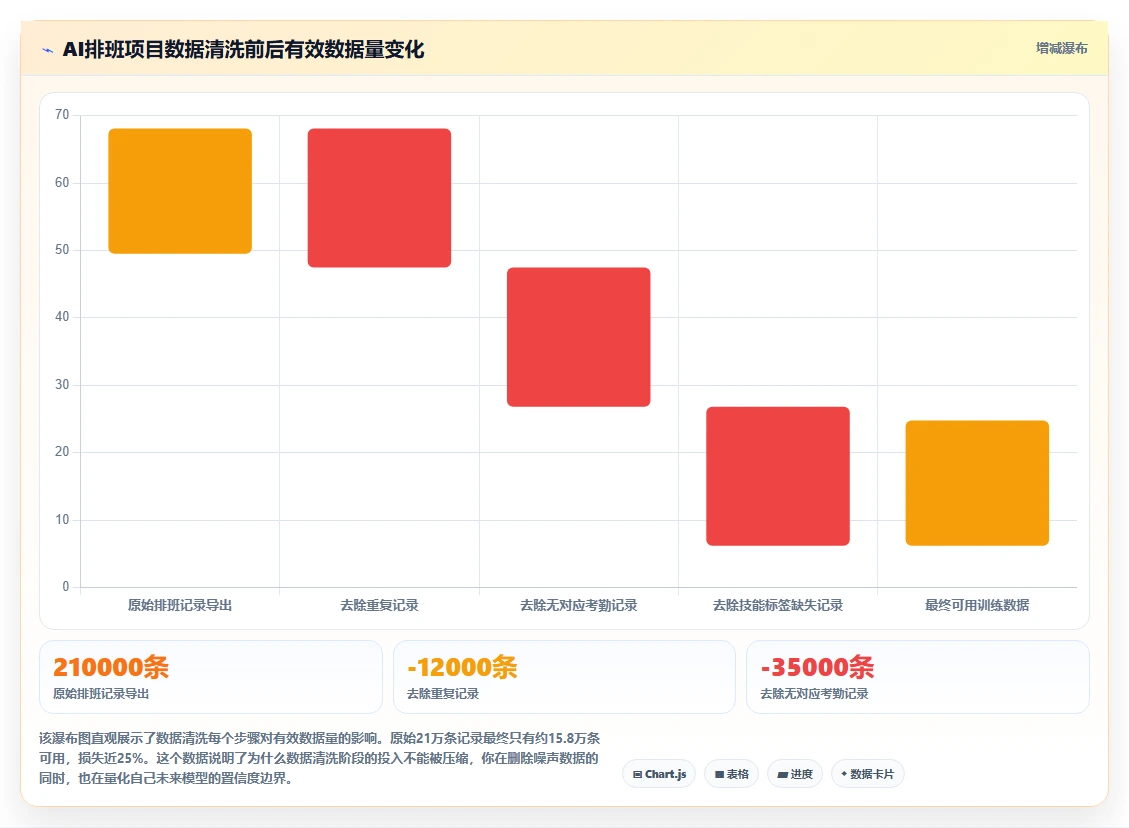
Task: Open the -35000条 data card
Action: click(918, 677)
